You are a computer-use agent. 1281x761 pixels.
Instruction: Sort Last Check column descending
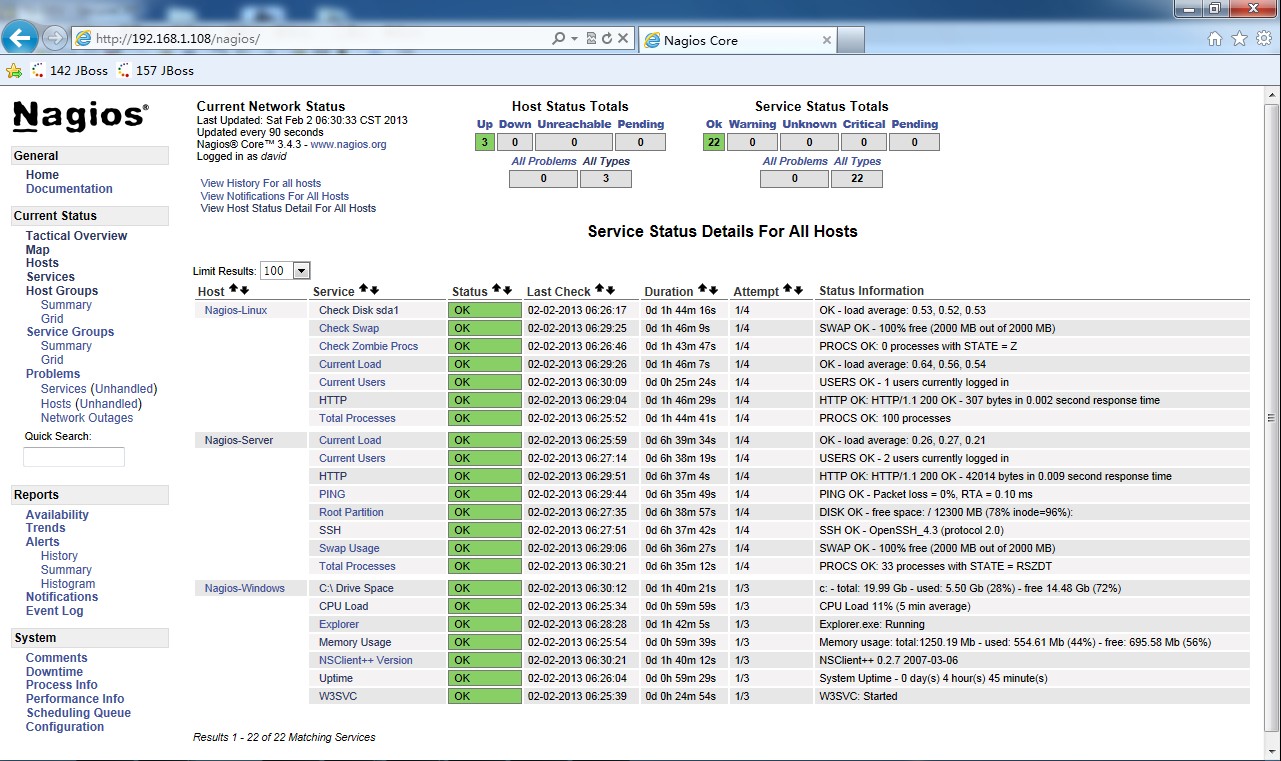tap(610, 290)
